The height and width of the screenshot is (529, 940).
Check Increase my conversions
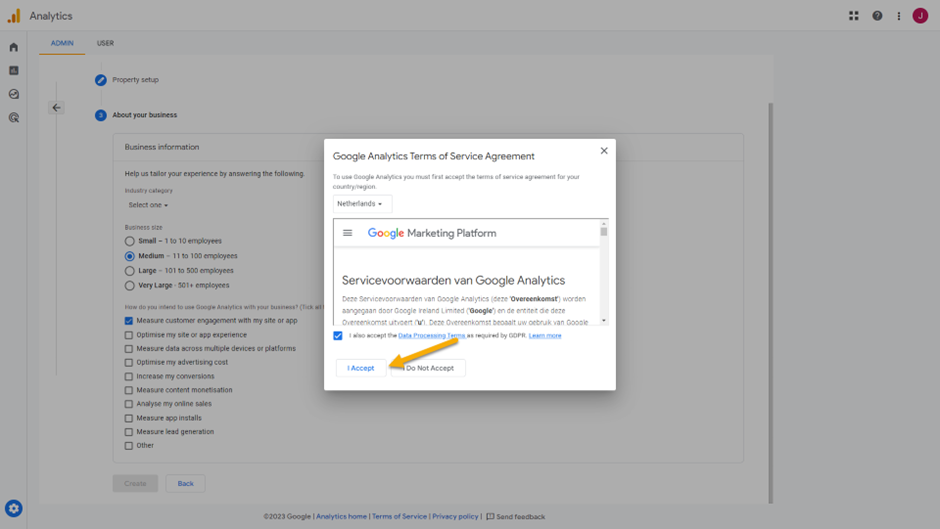coord(128,376)
